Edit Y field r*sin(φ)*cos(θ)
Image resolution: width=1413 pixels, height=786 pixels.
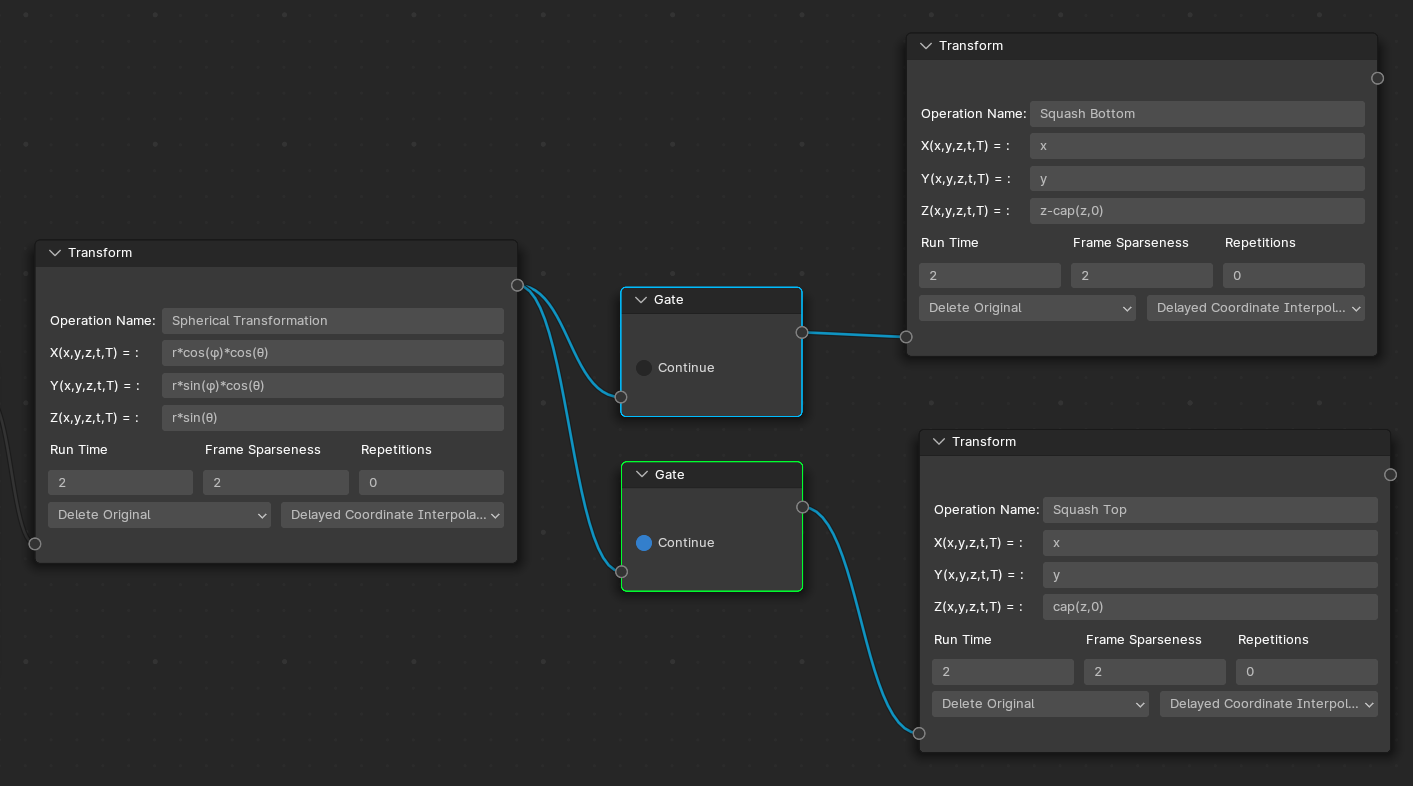pos(333,386)
